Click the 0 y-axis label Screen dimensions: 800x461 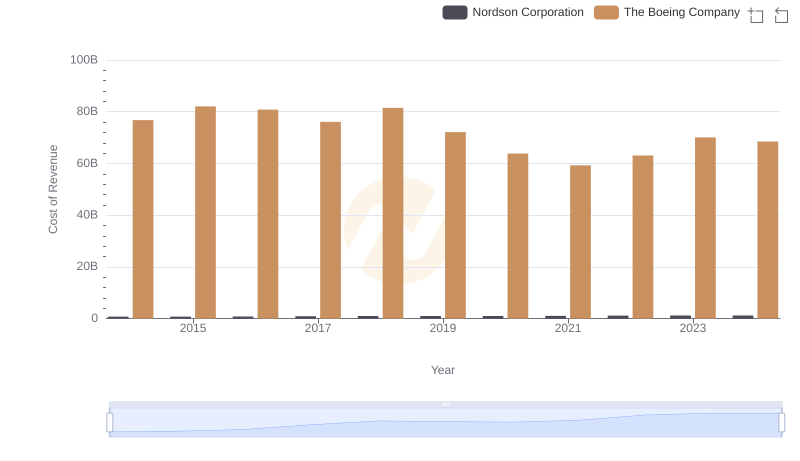pos(94,318)
